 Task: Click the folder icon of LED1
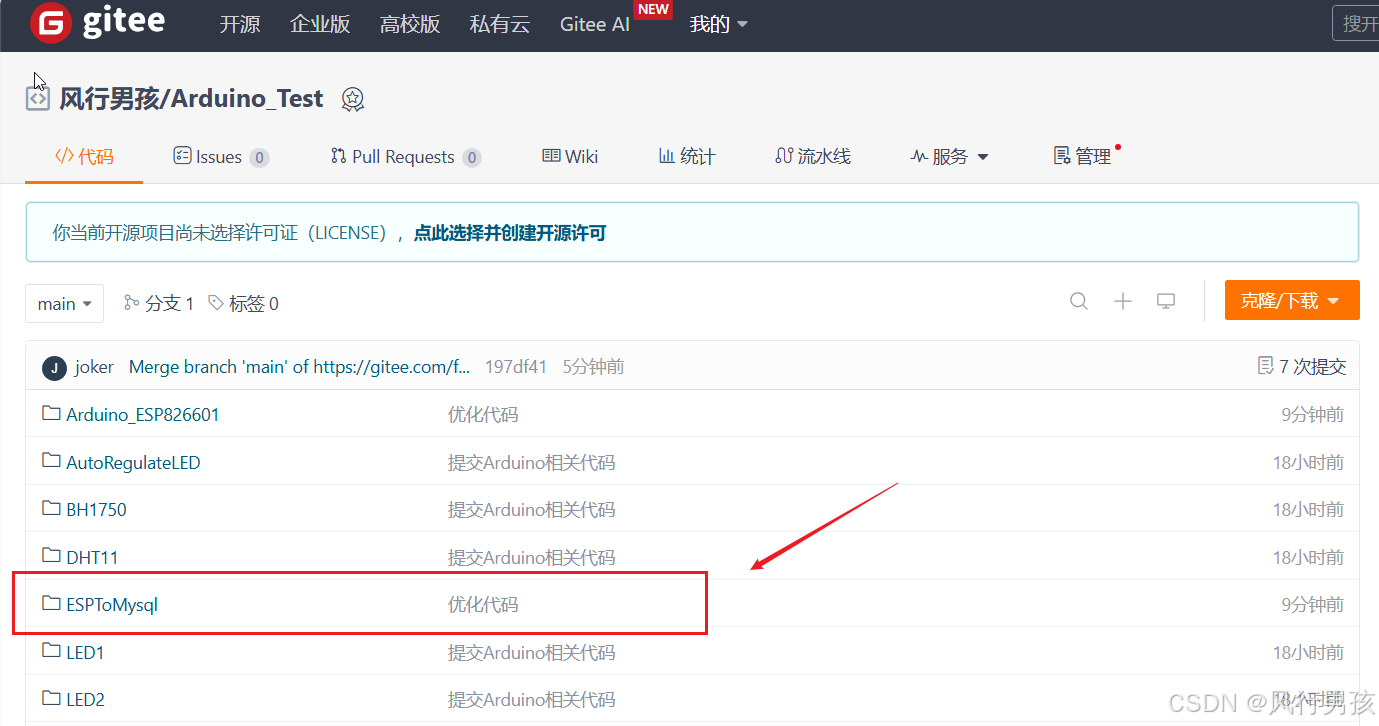[51, 651]
